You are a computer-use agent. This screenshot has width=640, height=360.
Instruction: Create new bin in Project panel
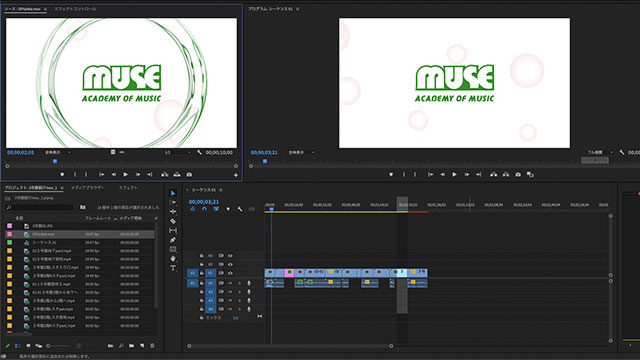131,346
